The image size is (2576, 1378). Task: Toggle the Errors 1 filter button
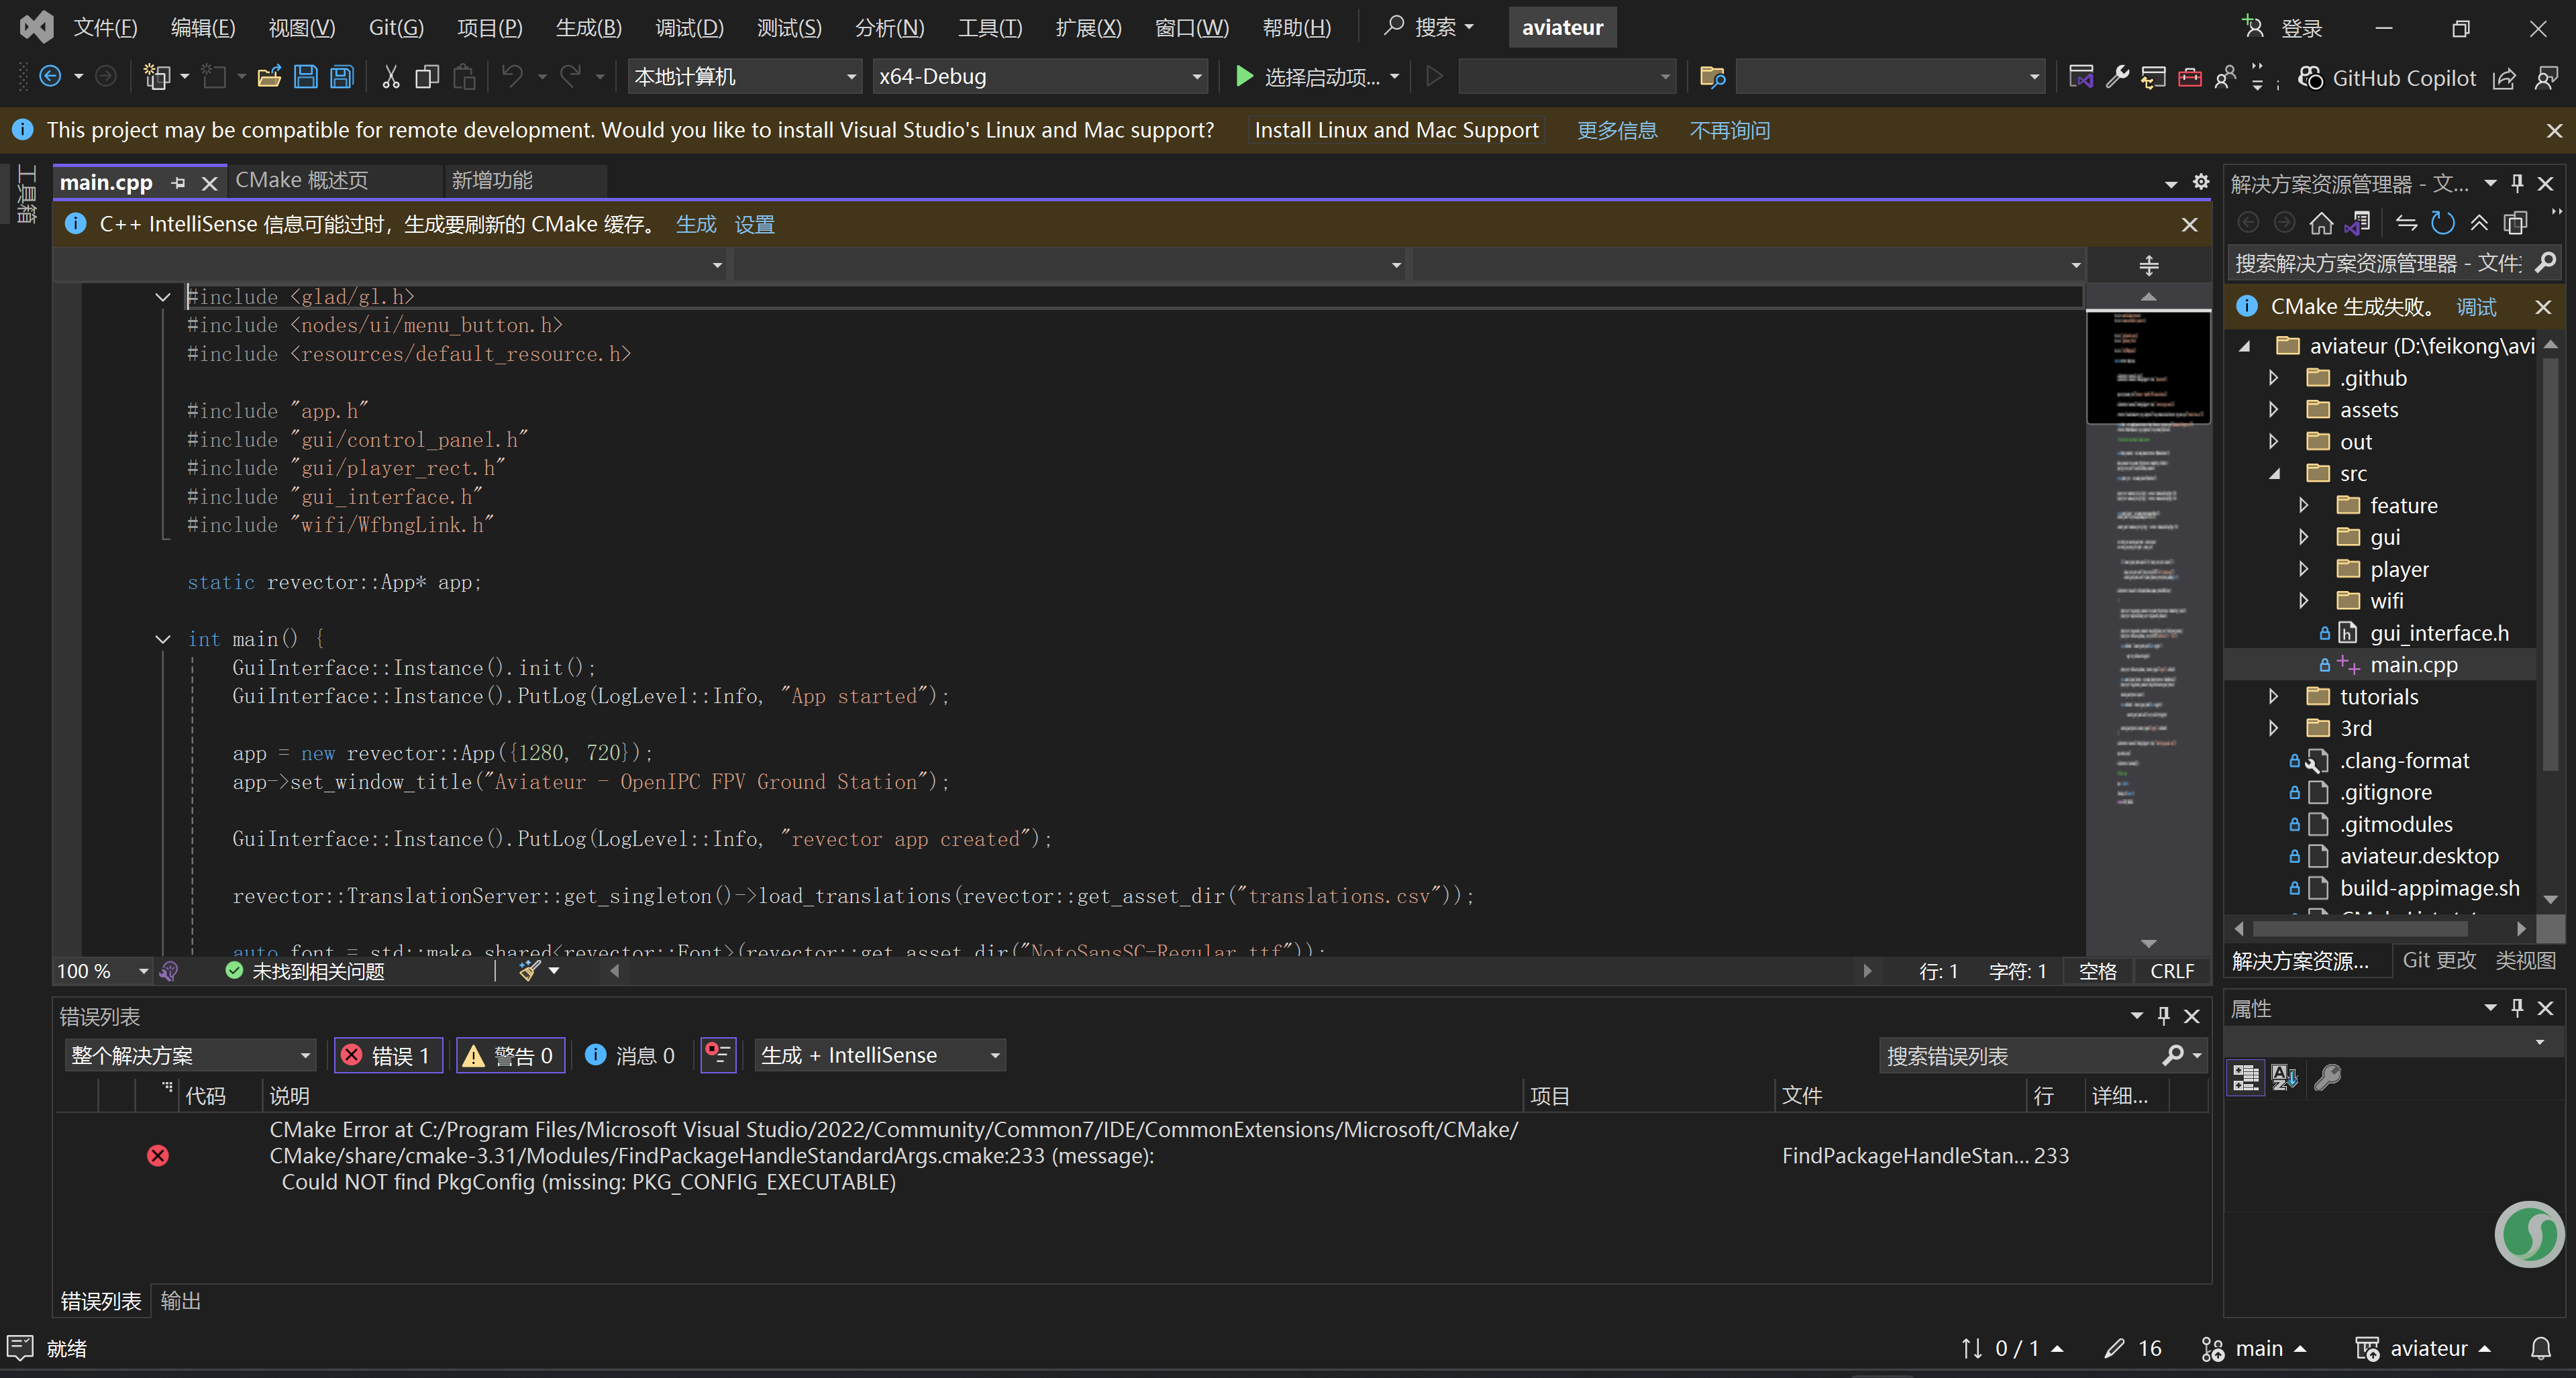tap(388, 1055)
